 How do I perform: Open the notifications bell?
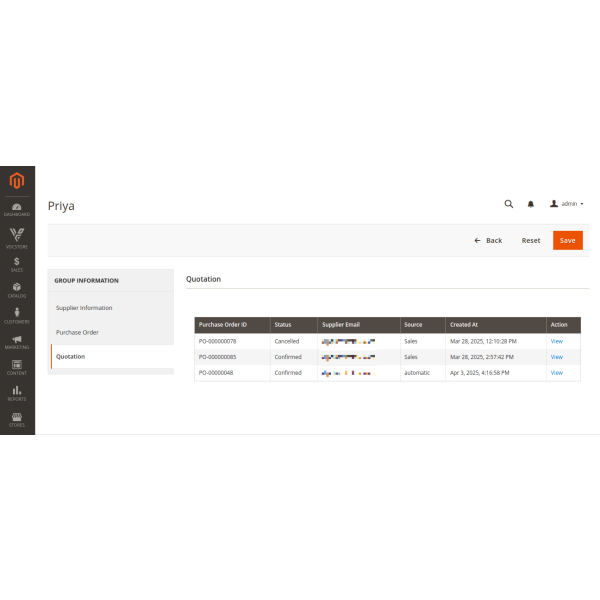click(x=531, y=204)
